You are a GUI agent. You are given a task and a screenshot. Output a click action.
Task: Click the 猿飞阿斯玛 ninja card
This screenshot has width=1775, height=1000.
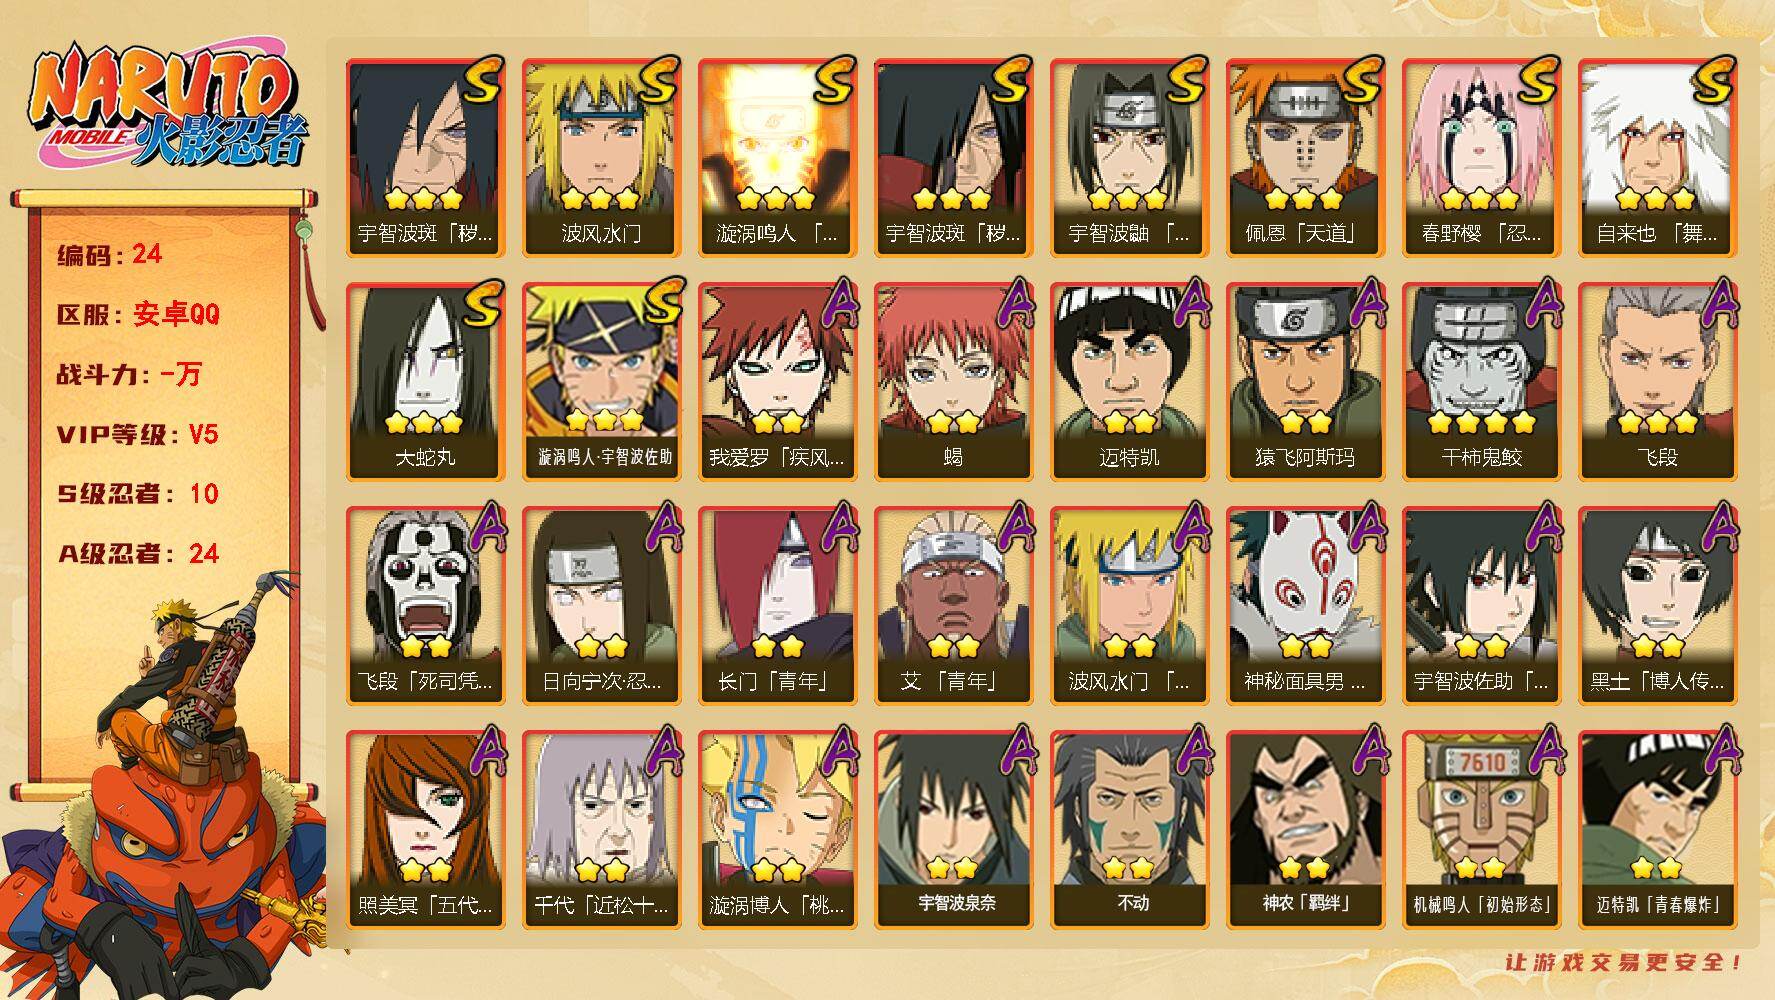(1305, 382)
